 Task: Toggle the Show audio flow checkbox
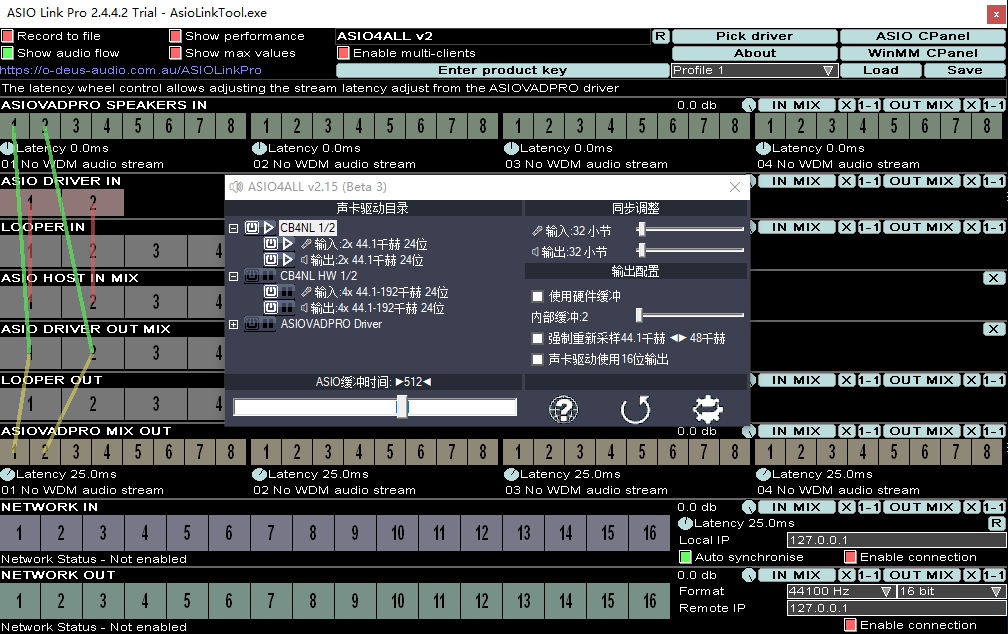7,53
